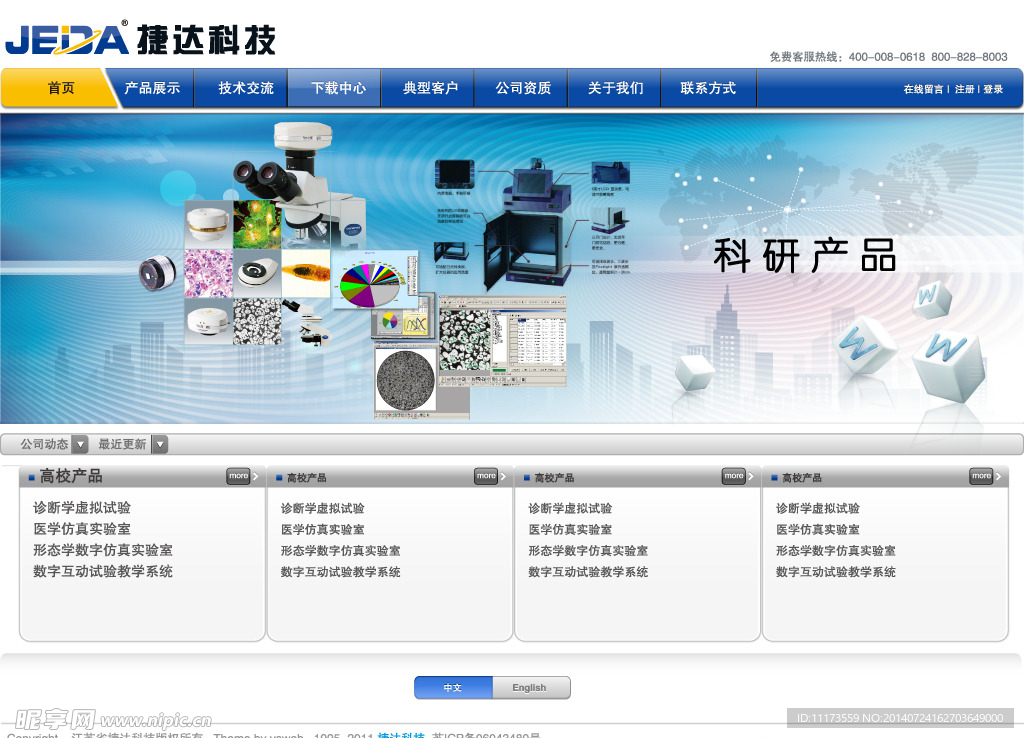Switch language to 中文
The width and height of the screenshot is (1024, 738).
pos(452,687)
